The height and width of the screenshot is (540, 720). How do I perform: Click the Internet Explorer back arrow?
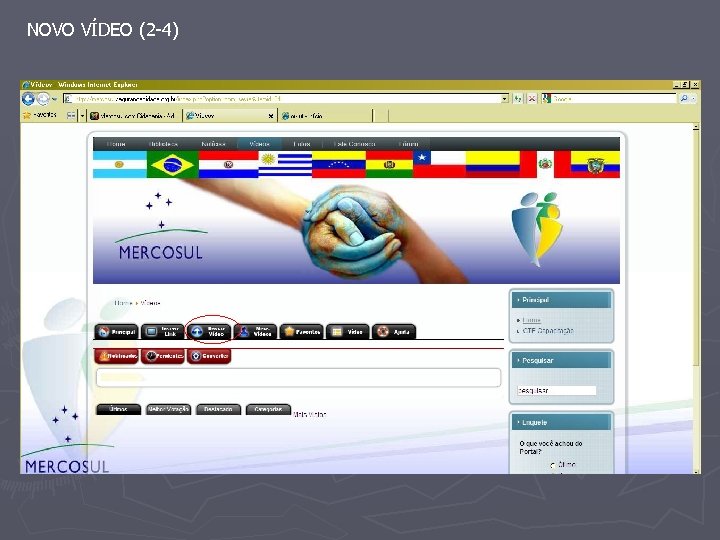point(28,99)
